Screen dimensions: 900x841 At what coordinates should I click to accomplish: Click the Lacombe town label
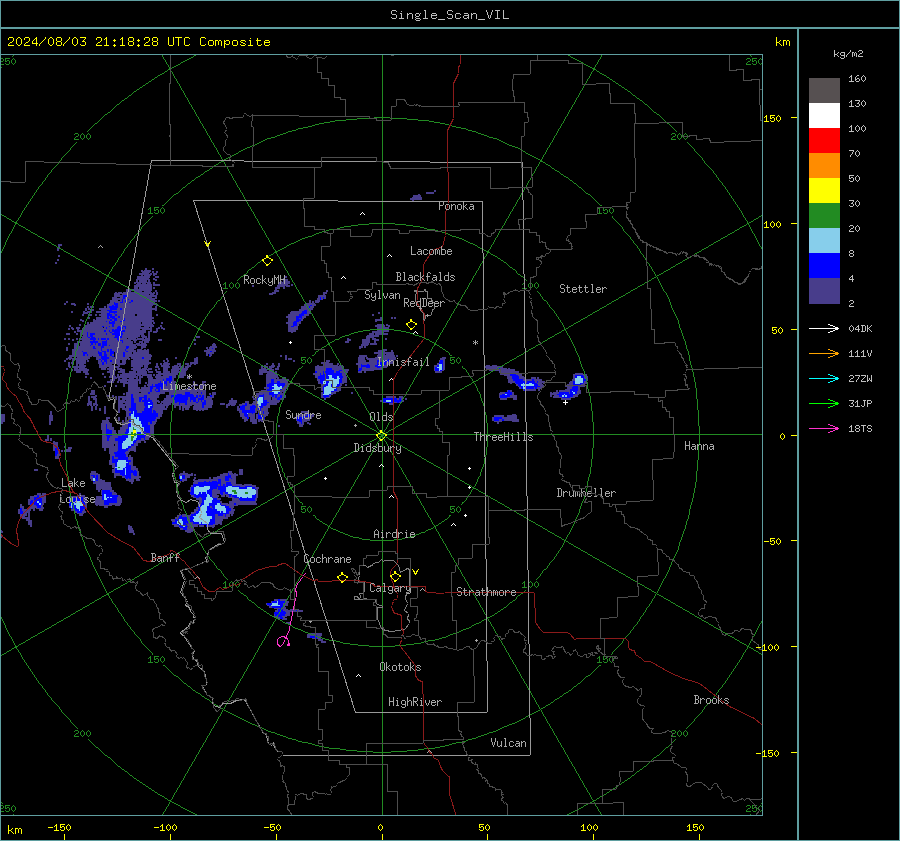(x=431, y=251)
